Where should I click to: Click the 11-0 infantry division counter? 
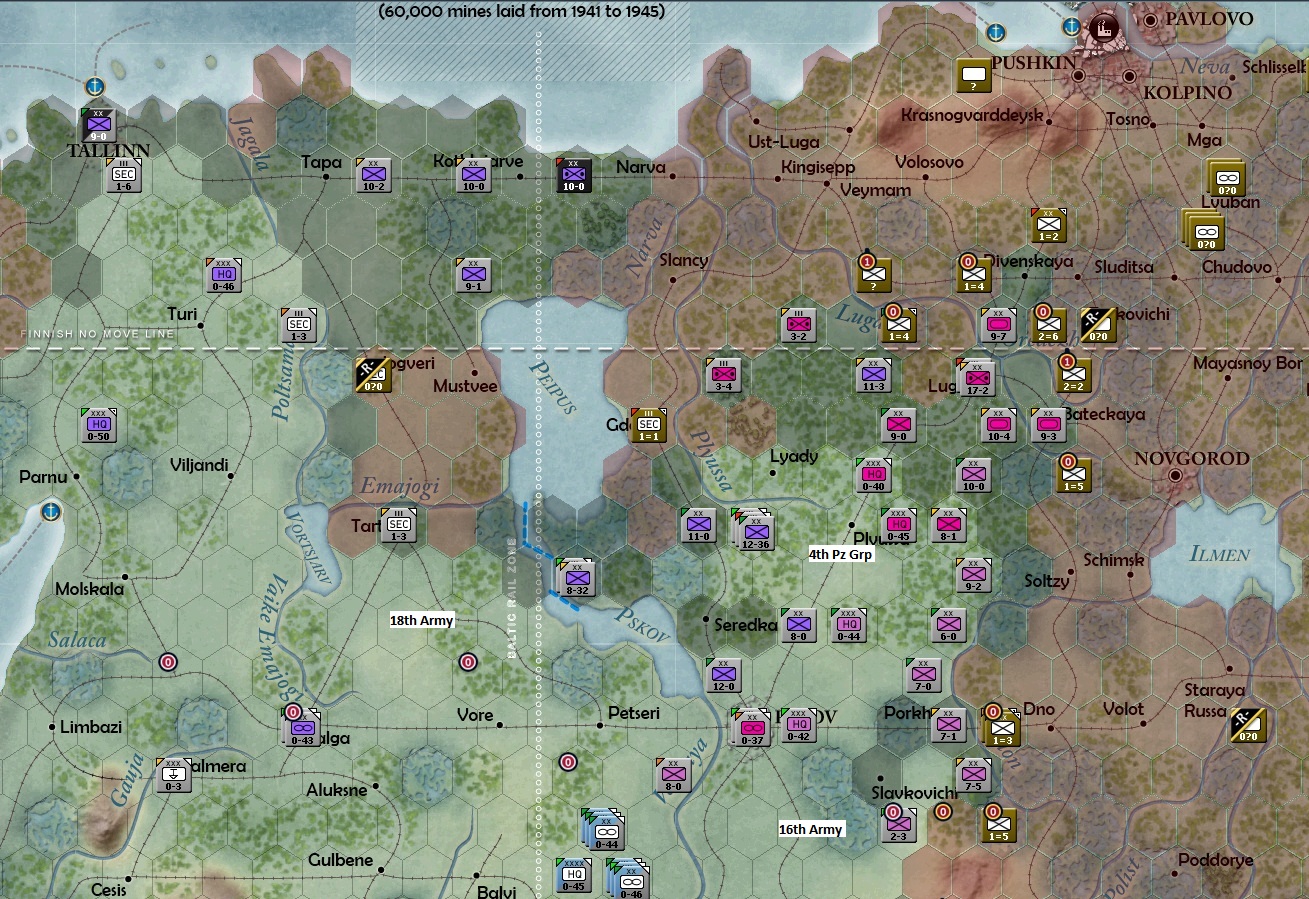(698, 525)
